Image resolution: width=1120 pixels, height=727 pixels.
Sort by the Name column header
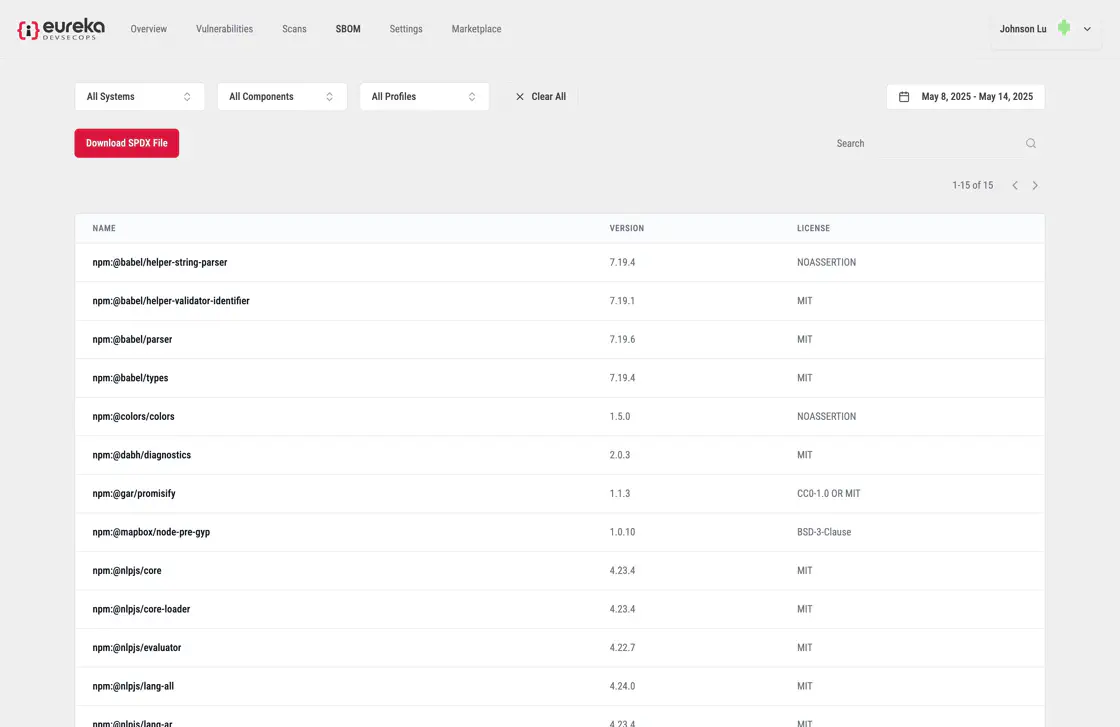(104, 228)
